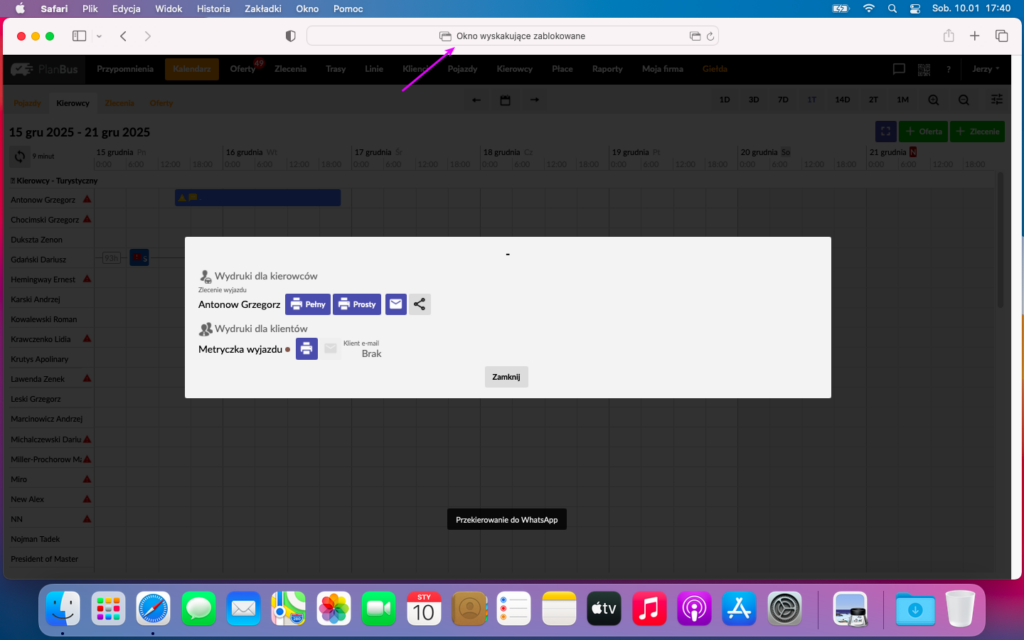Reload the page in Safari

[710, 36]
